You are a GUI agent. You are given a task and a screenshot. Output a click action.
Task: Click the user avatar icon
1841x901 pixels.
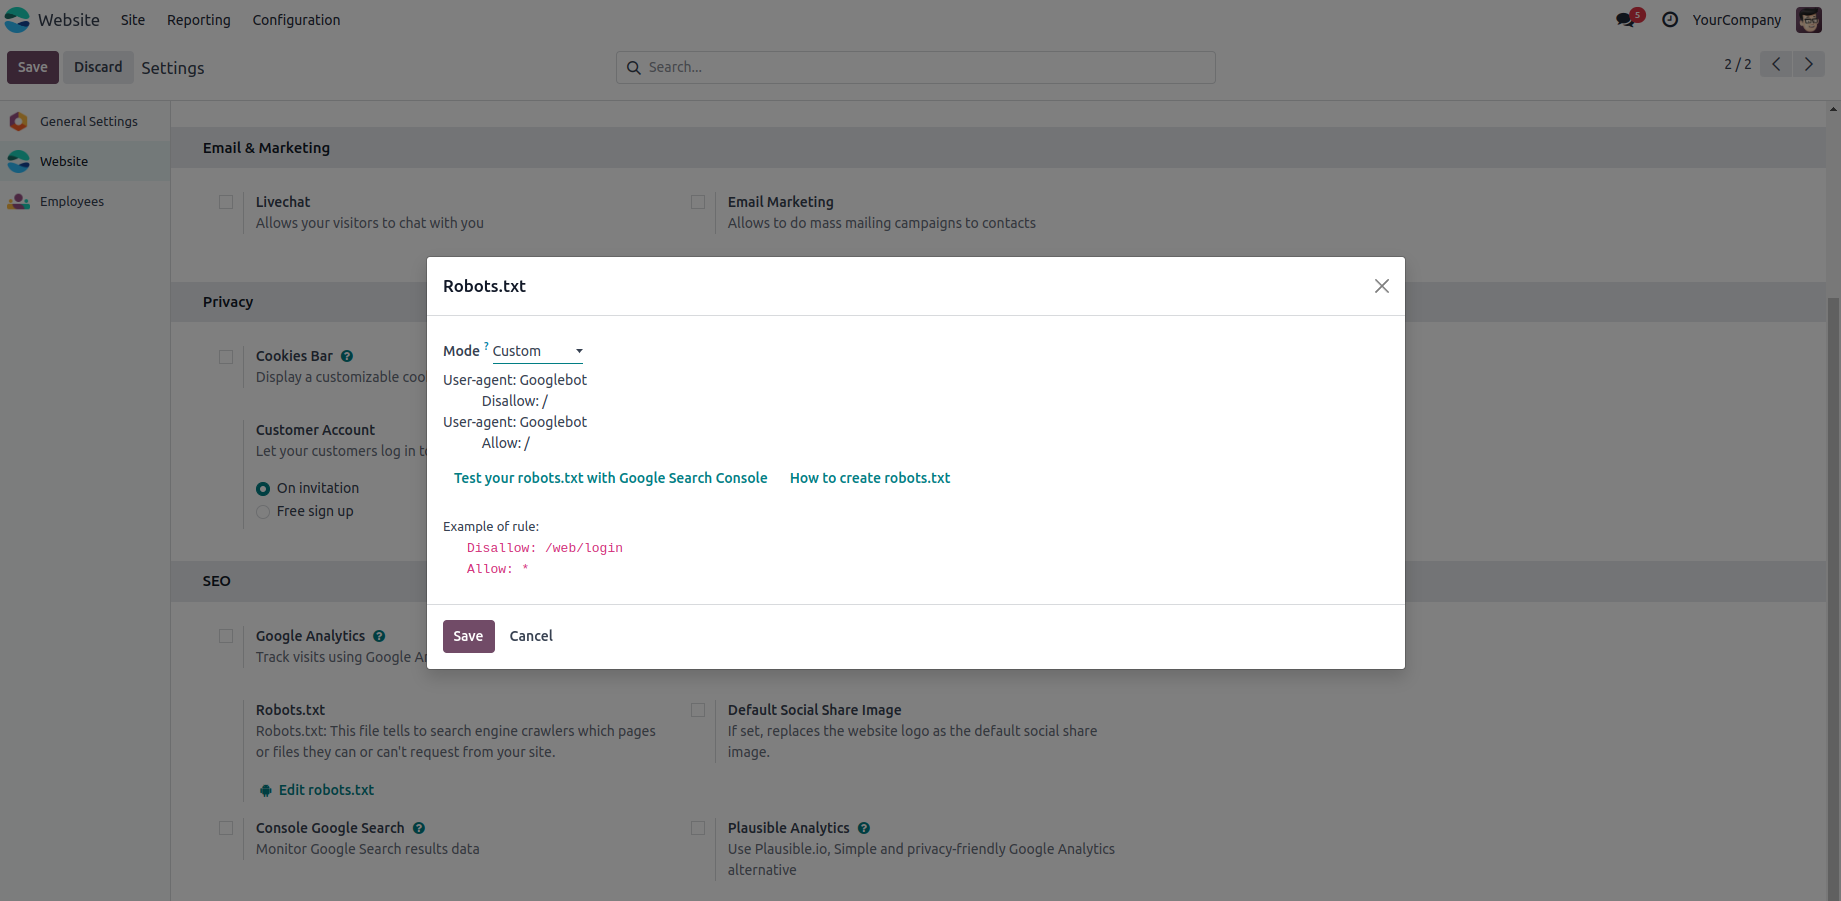tap(1809, 20)
